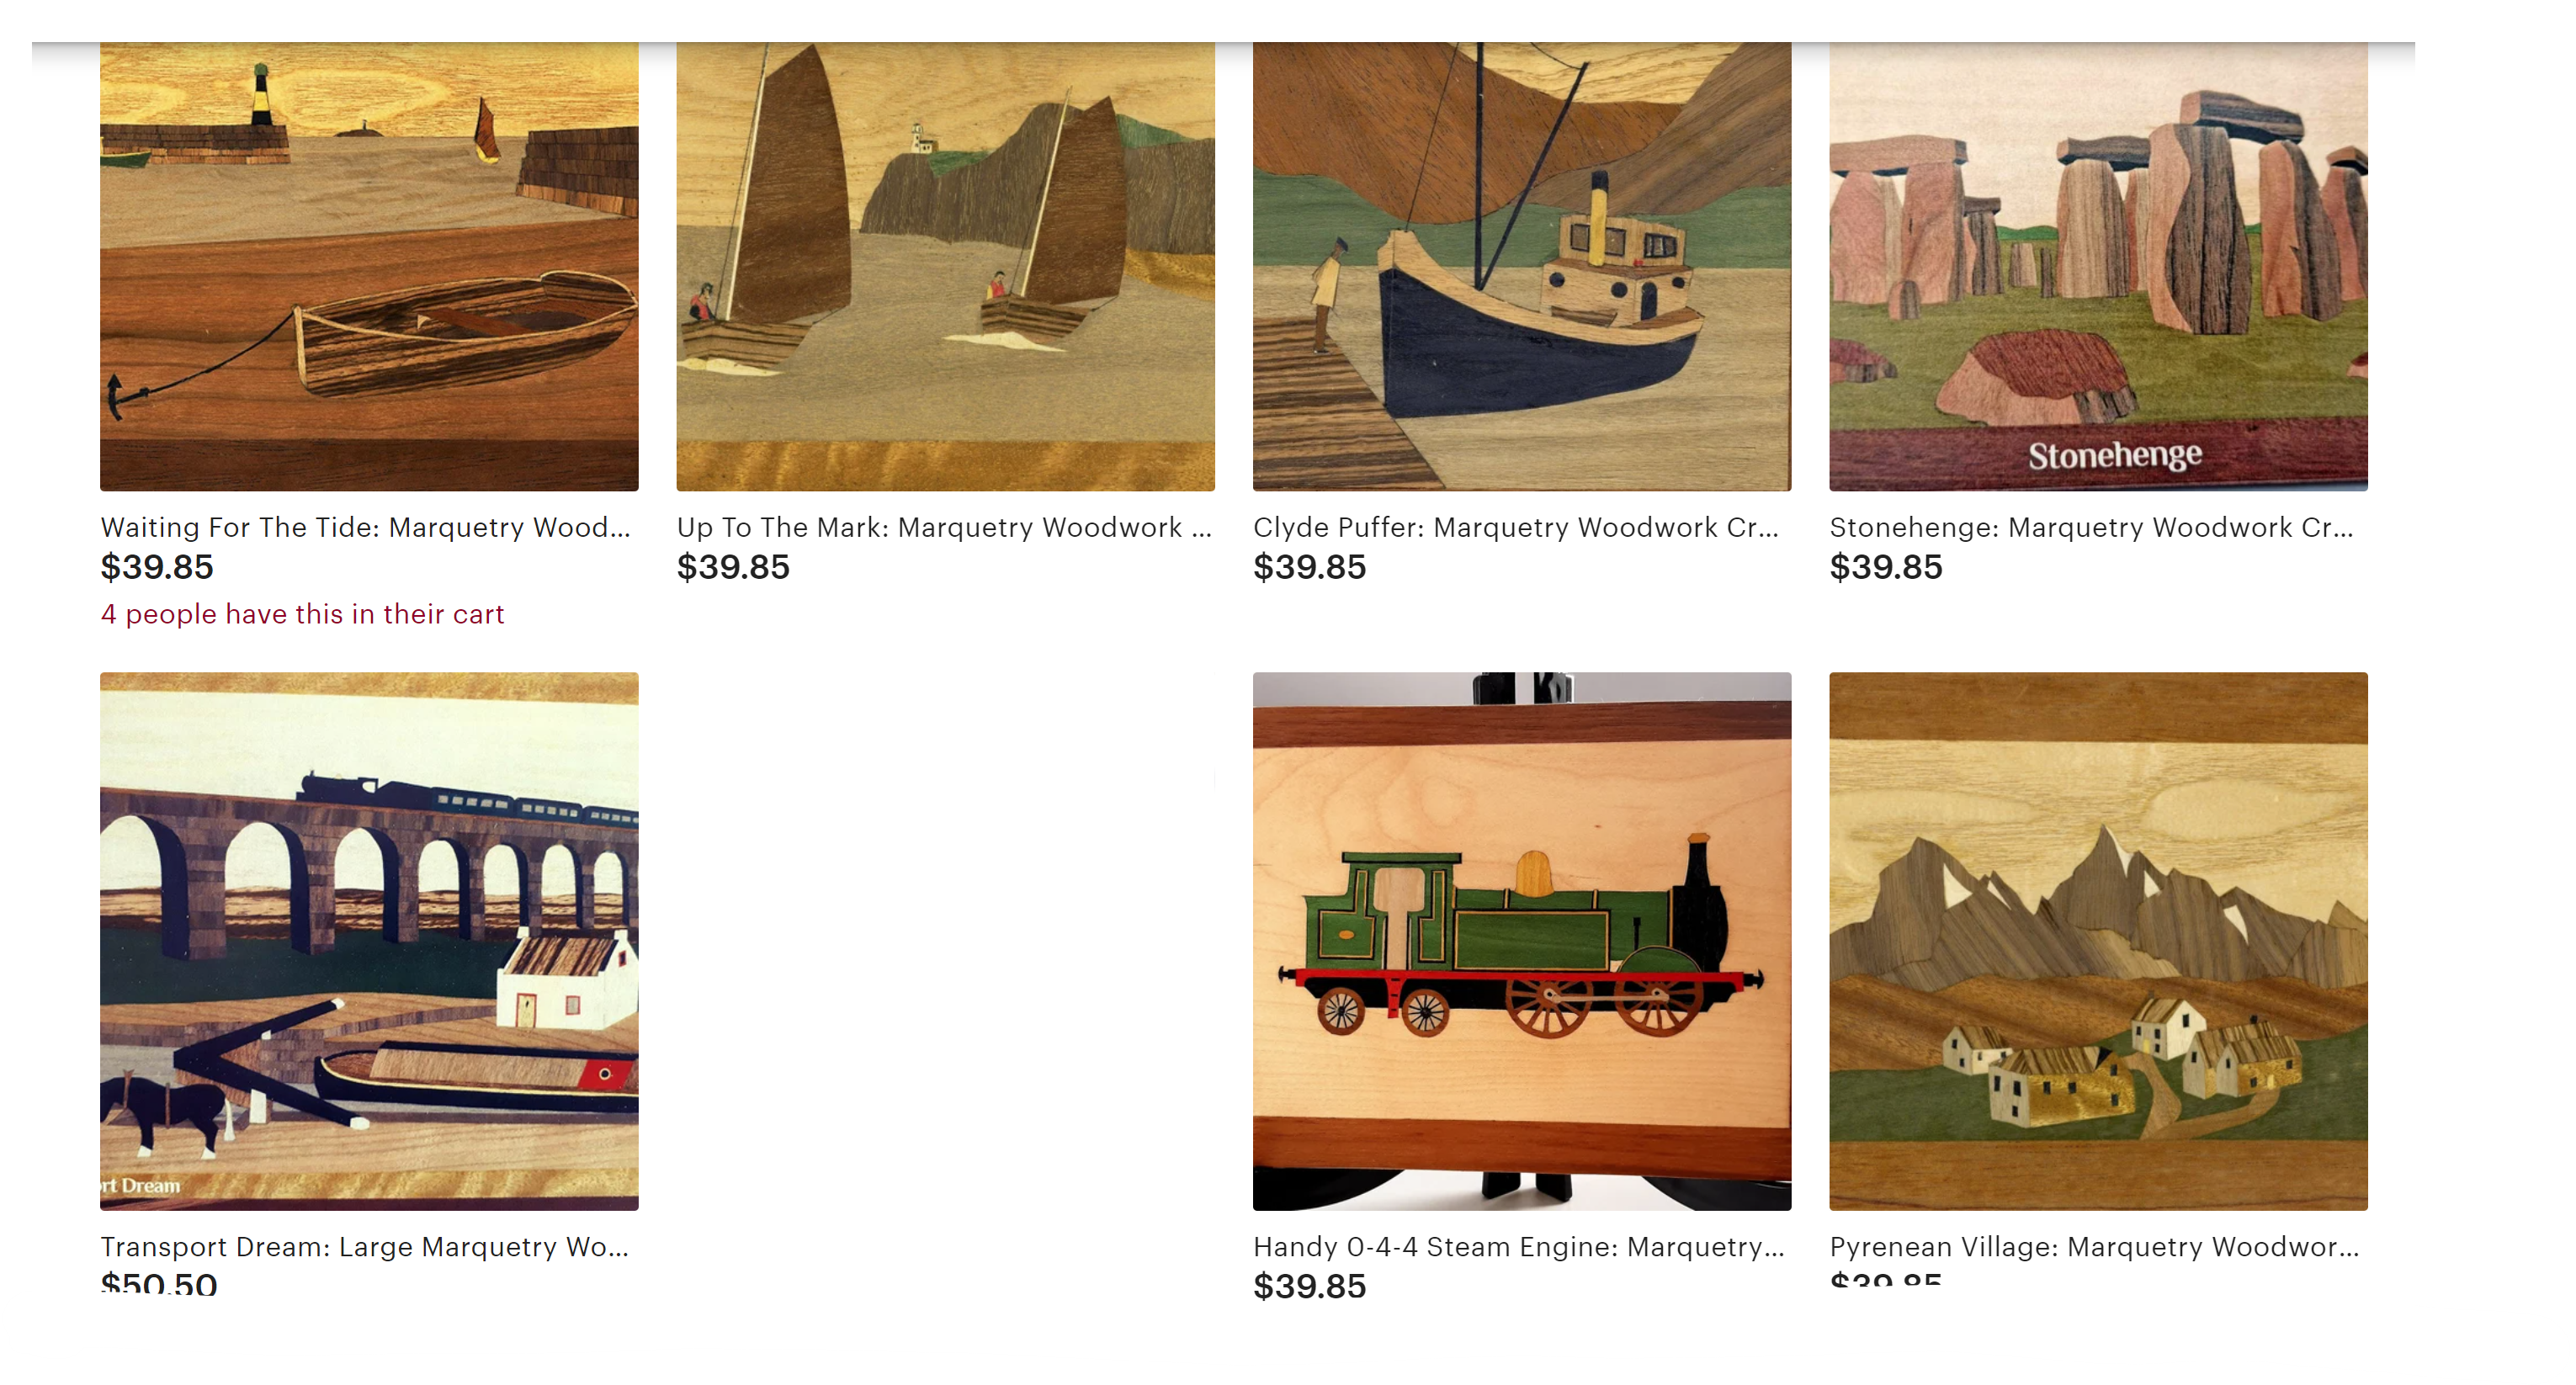The height and width of the screenshot is (1385, 2576).
Task: Click price under Waiting For The Tide
Action: [x=157, y=567]
